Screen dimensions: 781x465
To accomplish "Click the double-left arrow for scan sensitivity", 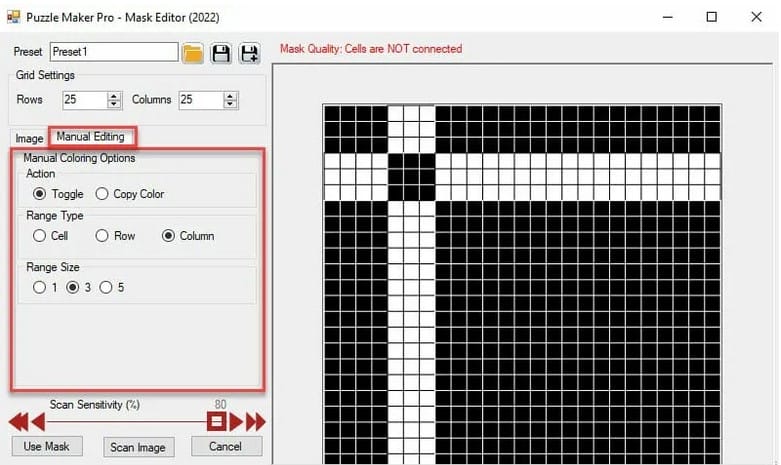I will (x=19, y=422).
